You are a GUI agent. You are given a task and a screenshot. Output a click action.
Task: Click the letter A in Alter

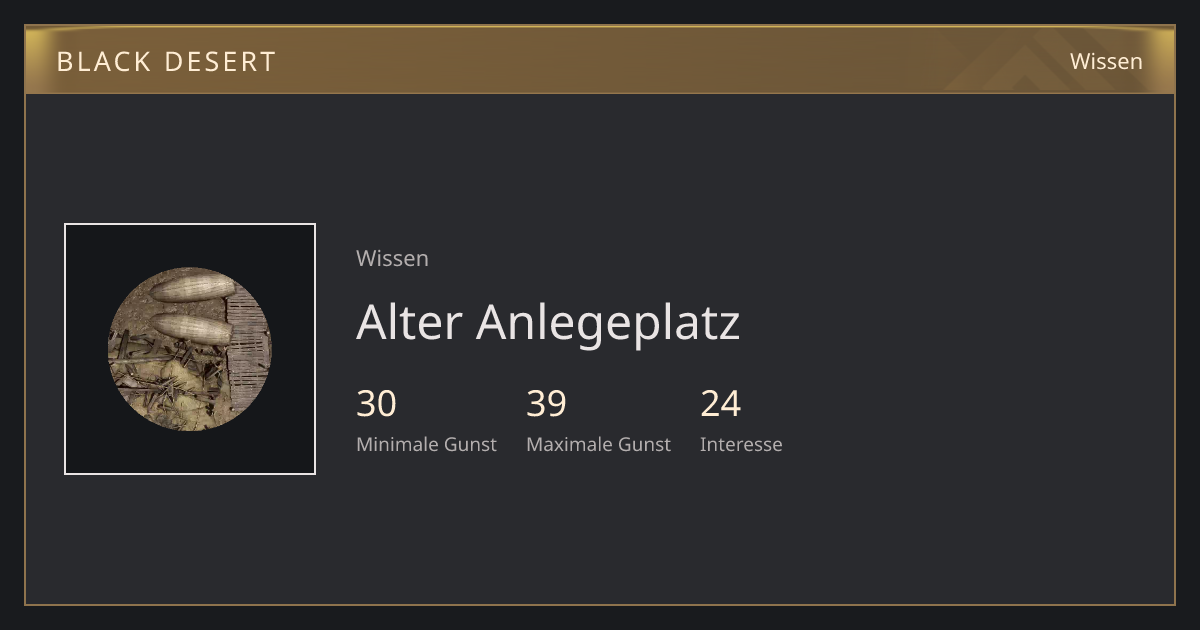click(373, 322)
